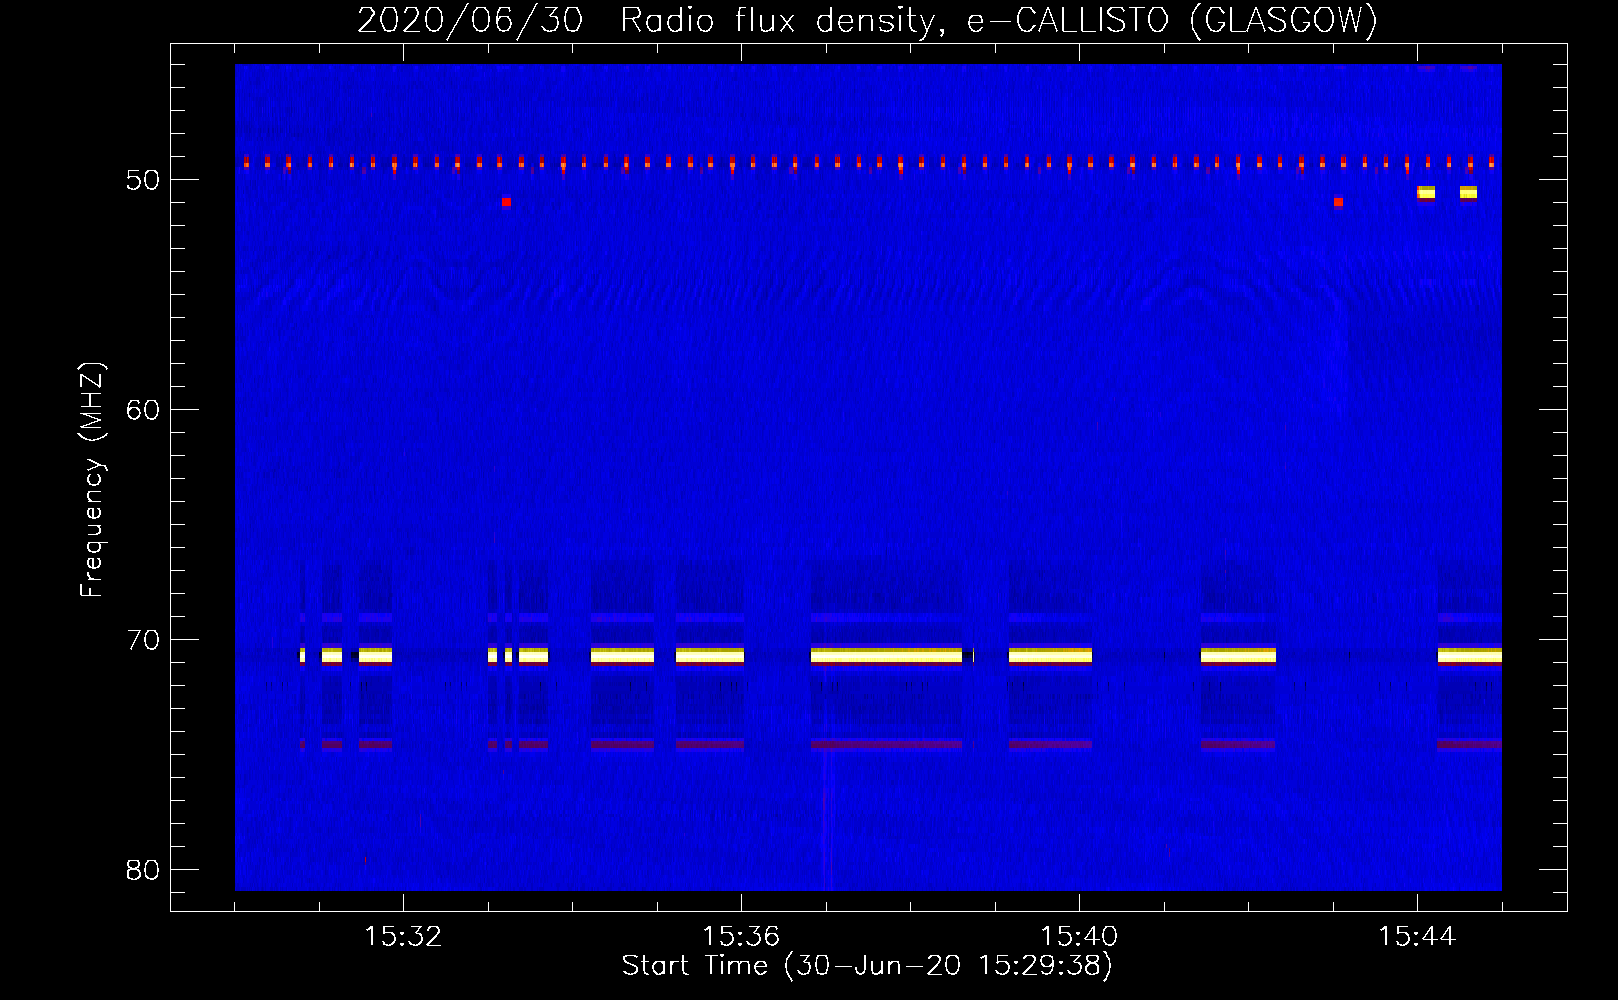Click the 60 frequency tick label

(x=143, y=410)
